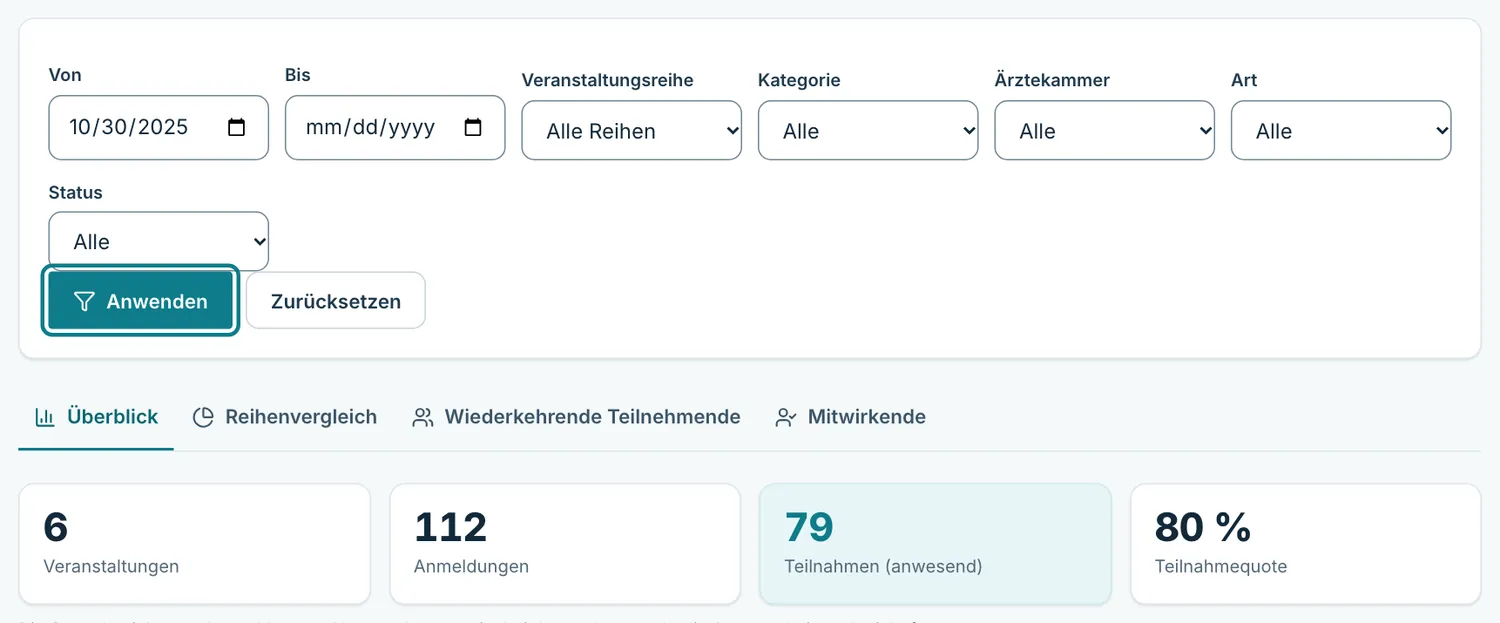
Task: Select the Veranstaltungen card showing 6
Action: click(x=195, y=544)
